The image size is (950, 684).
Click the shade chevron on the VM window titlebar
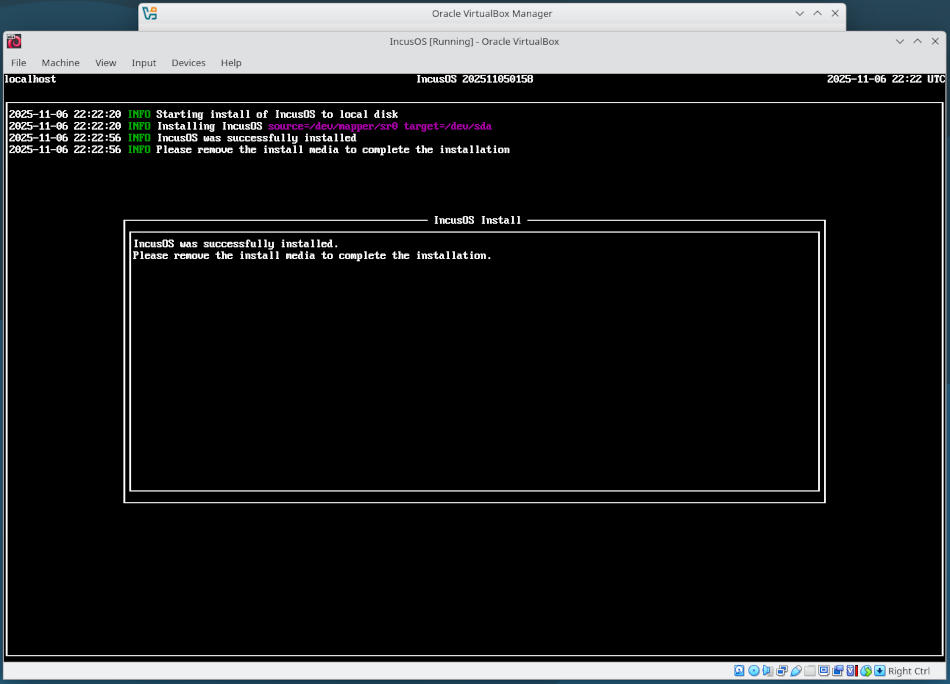[x=900, y=41]
